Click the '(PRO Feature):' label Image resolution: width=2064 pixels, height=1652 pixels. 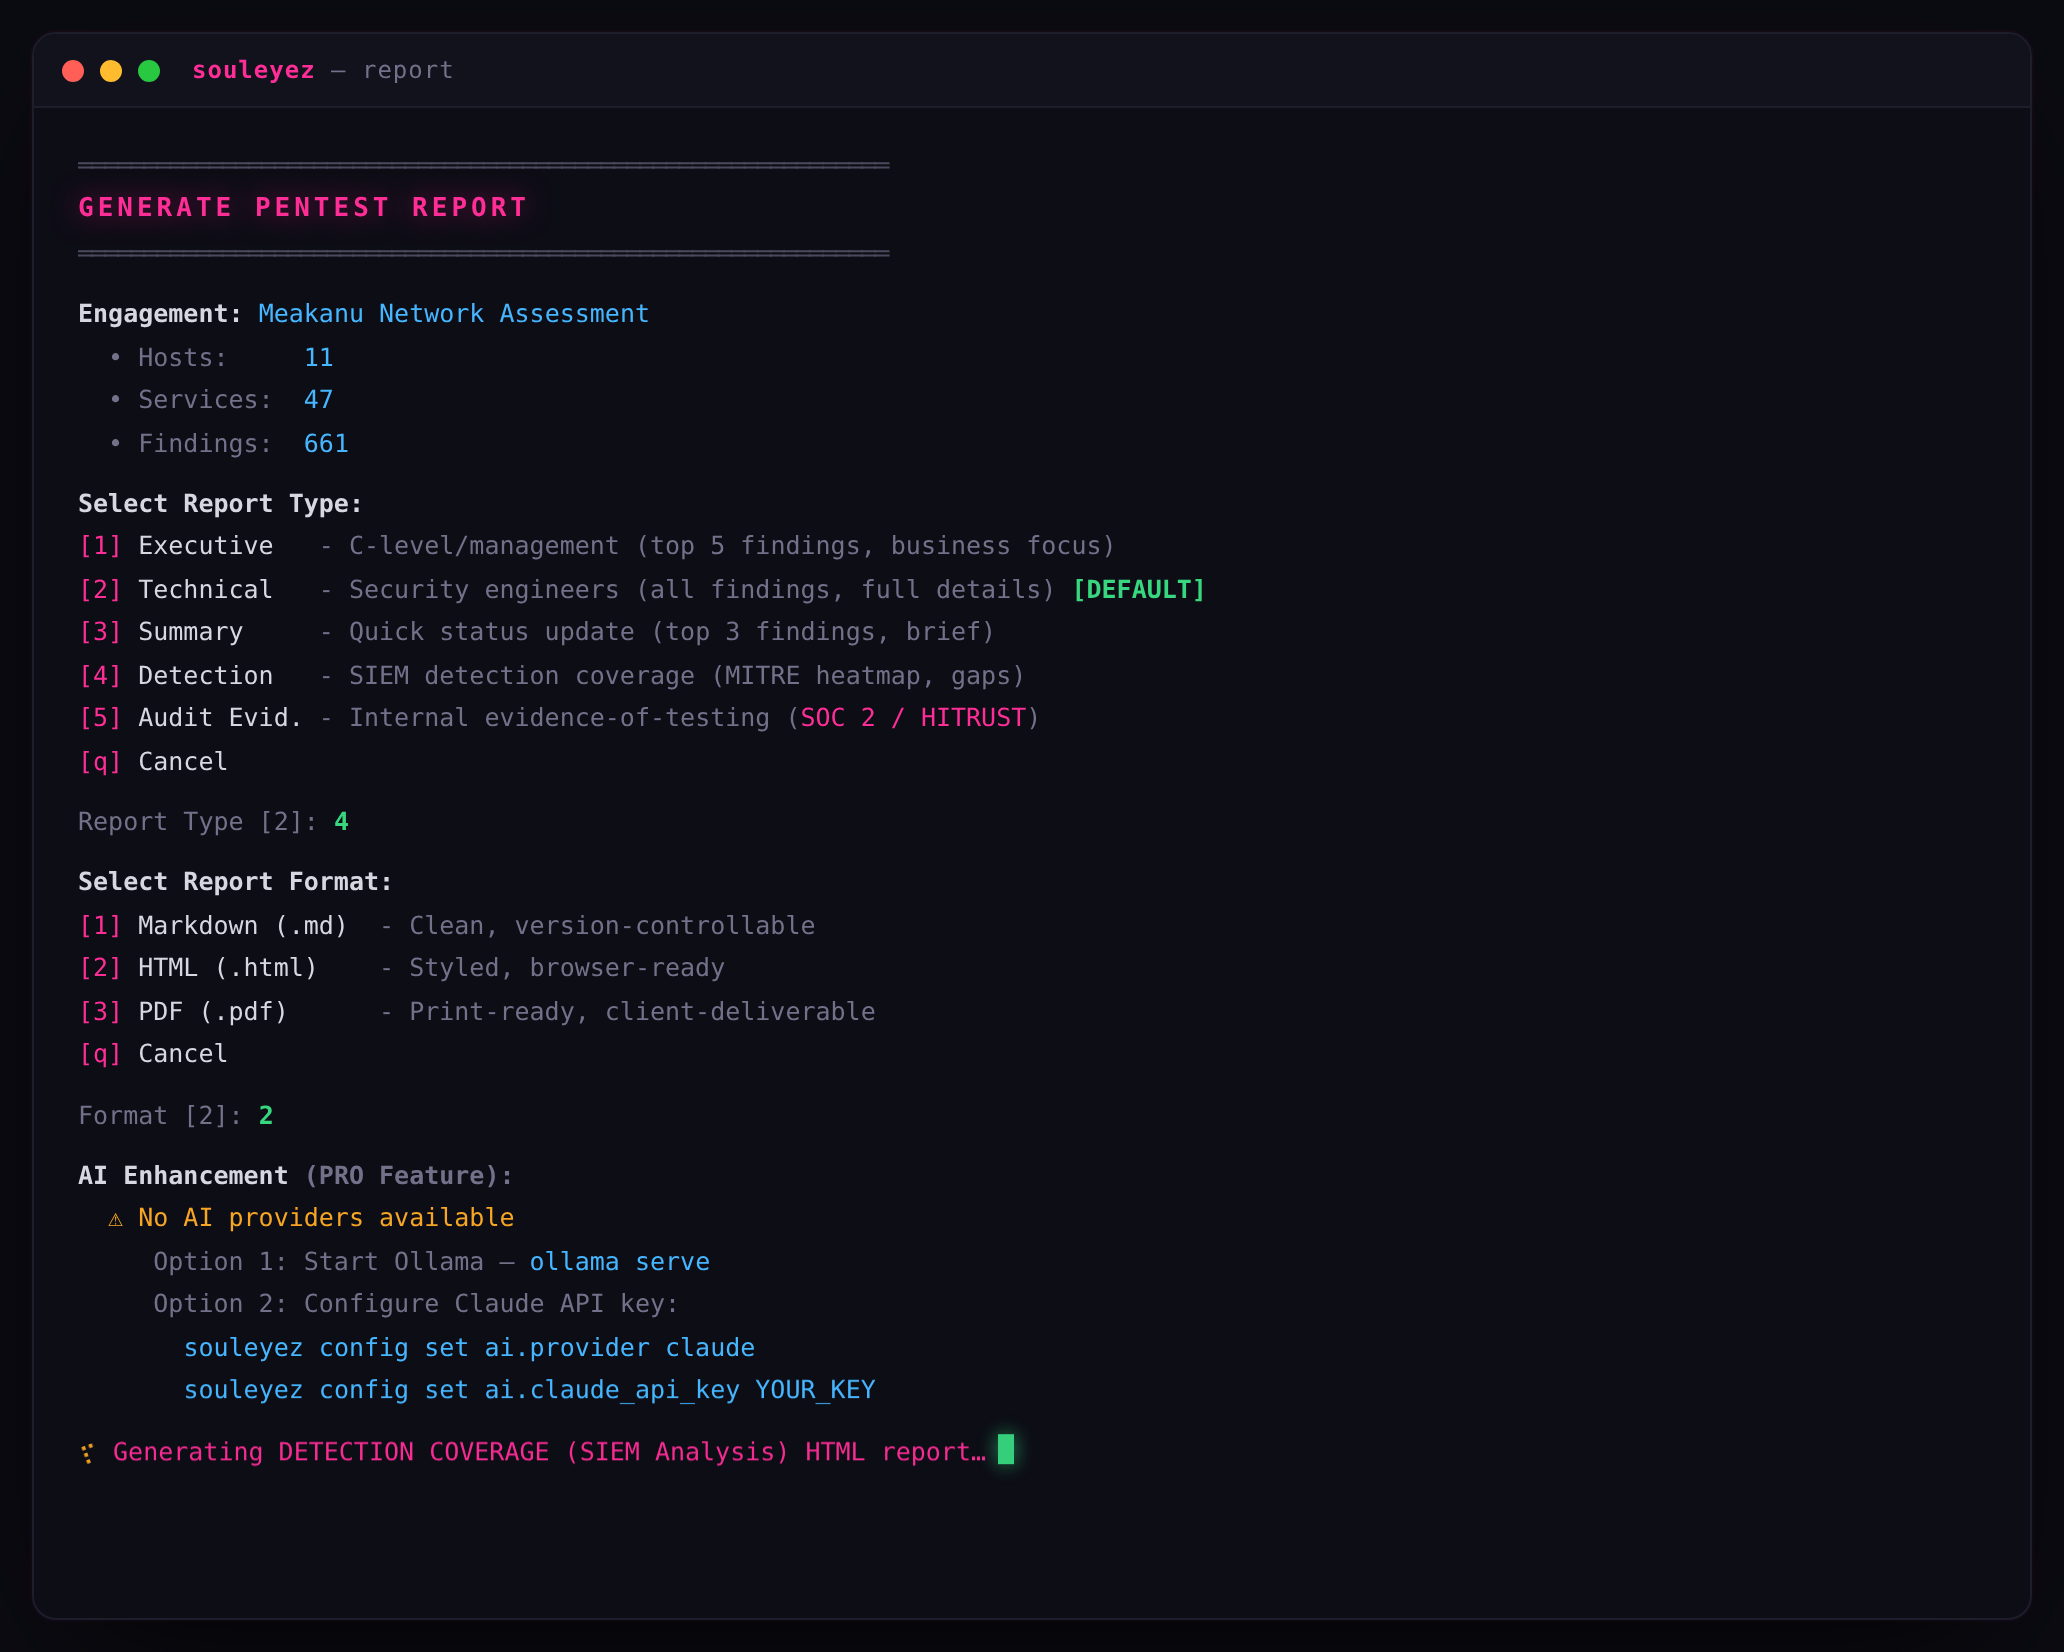(x=409, y=1176)
